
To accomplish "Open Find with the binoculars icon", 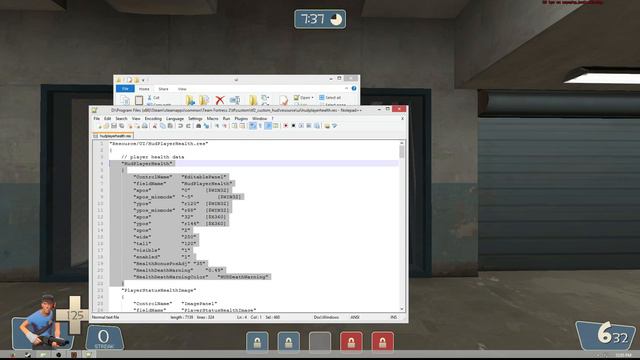I will point(199,126).
